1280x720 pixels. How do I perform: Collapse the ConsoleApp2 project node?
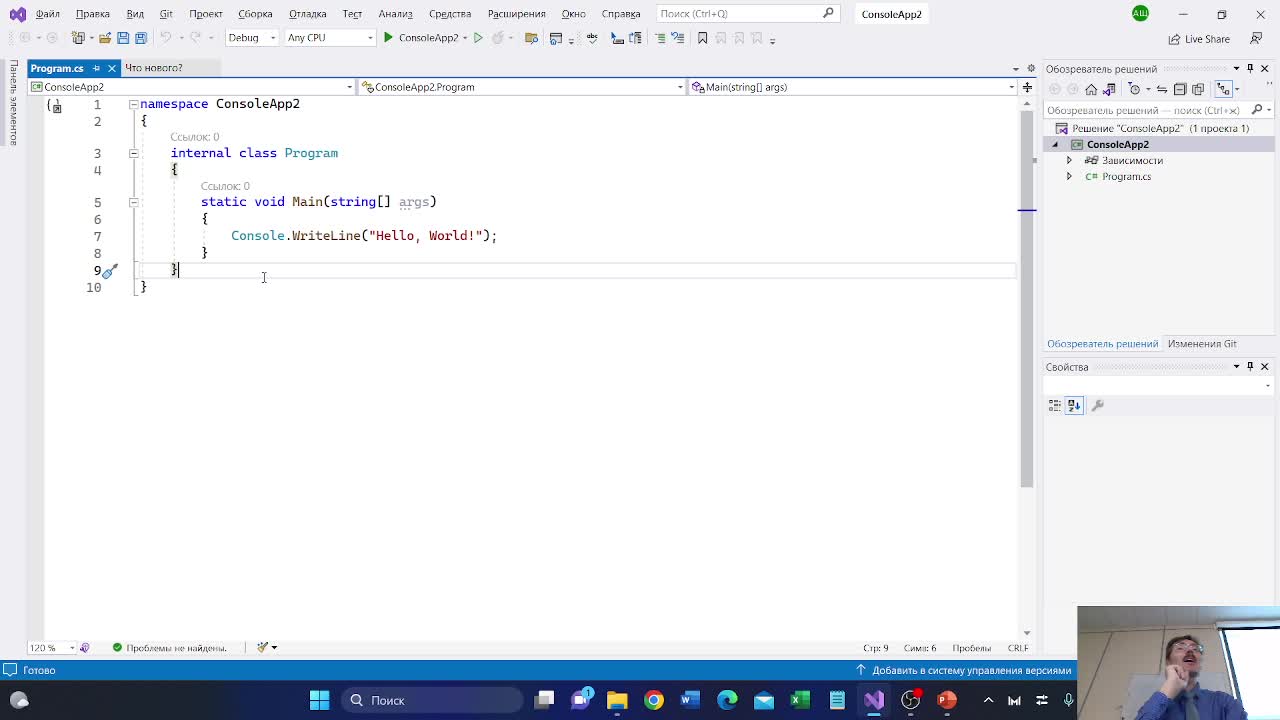1055,145
